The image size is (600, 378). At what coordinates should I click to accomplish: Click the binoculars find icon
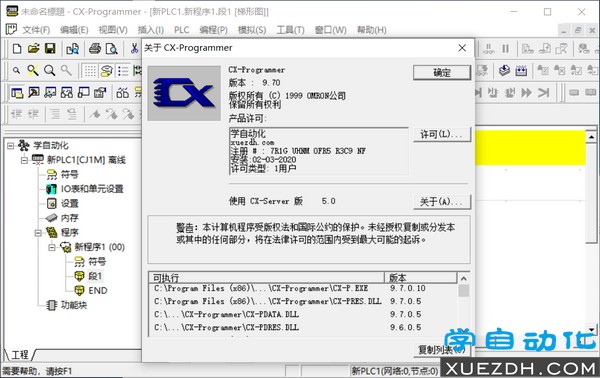pyautogui.click(x=122, y=93)
